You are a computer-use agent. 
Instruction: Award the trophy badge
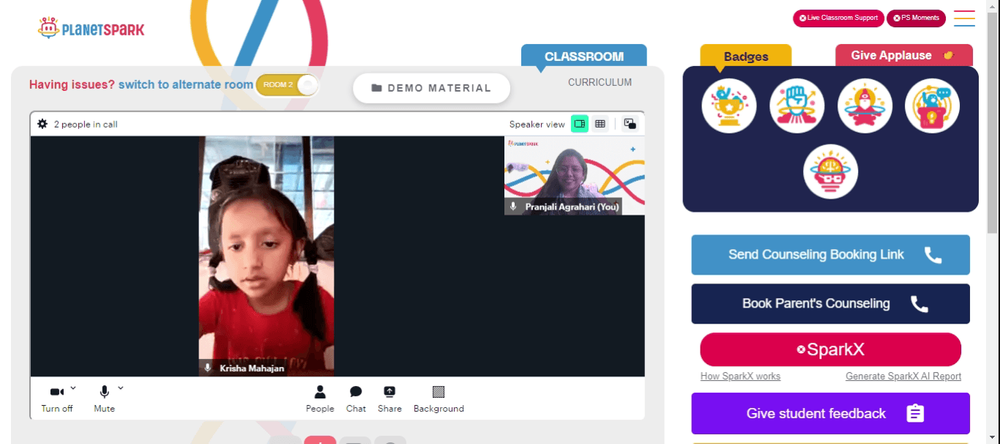click(729, 106)
